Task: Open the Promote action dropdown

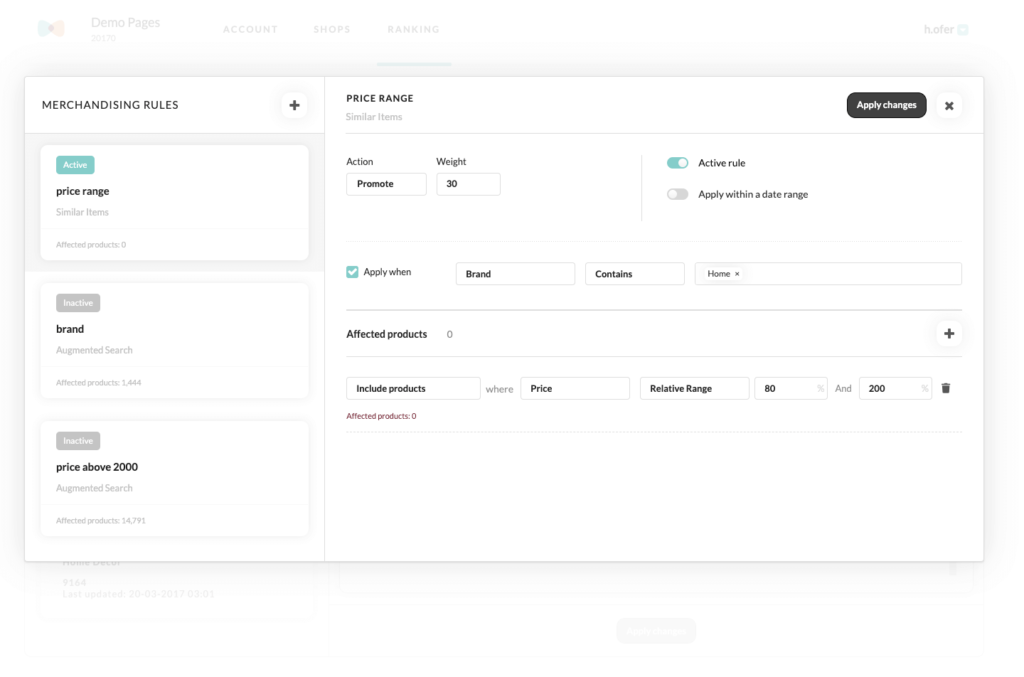Action: (386, 184)
